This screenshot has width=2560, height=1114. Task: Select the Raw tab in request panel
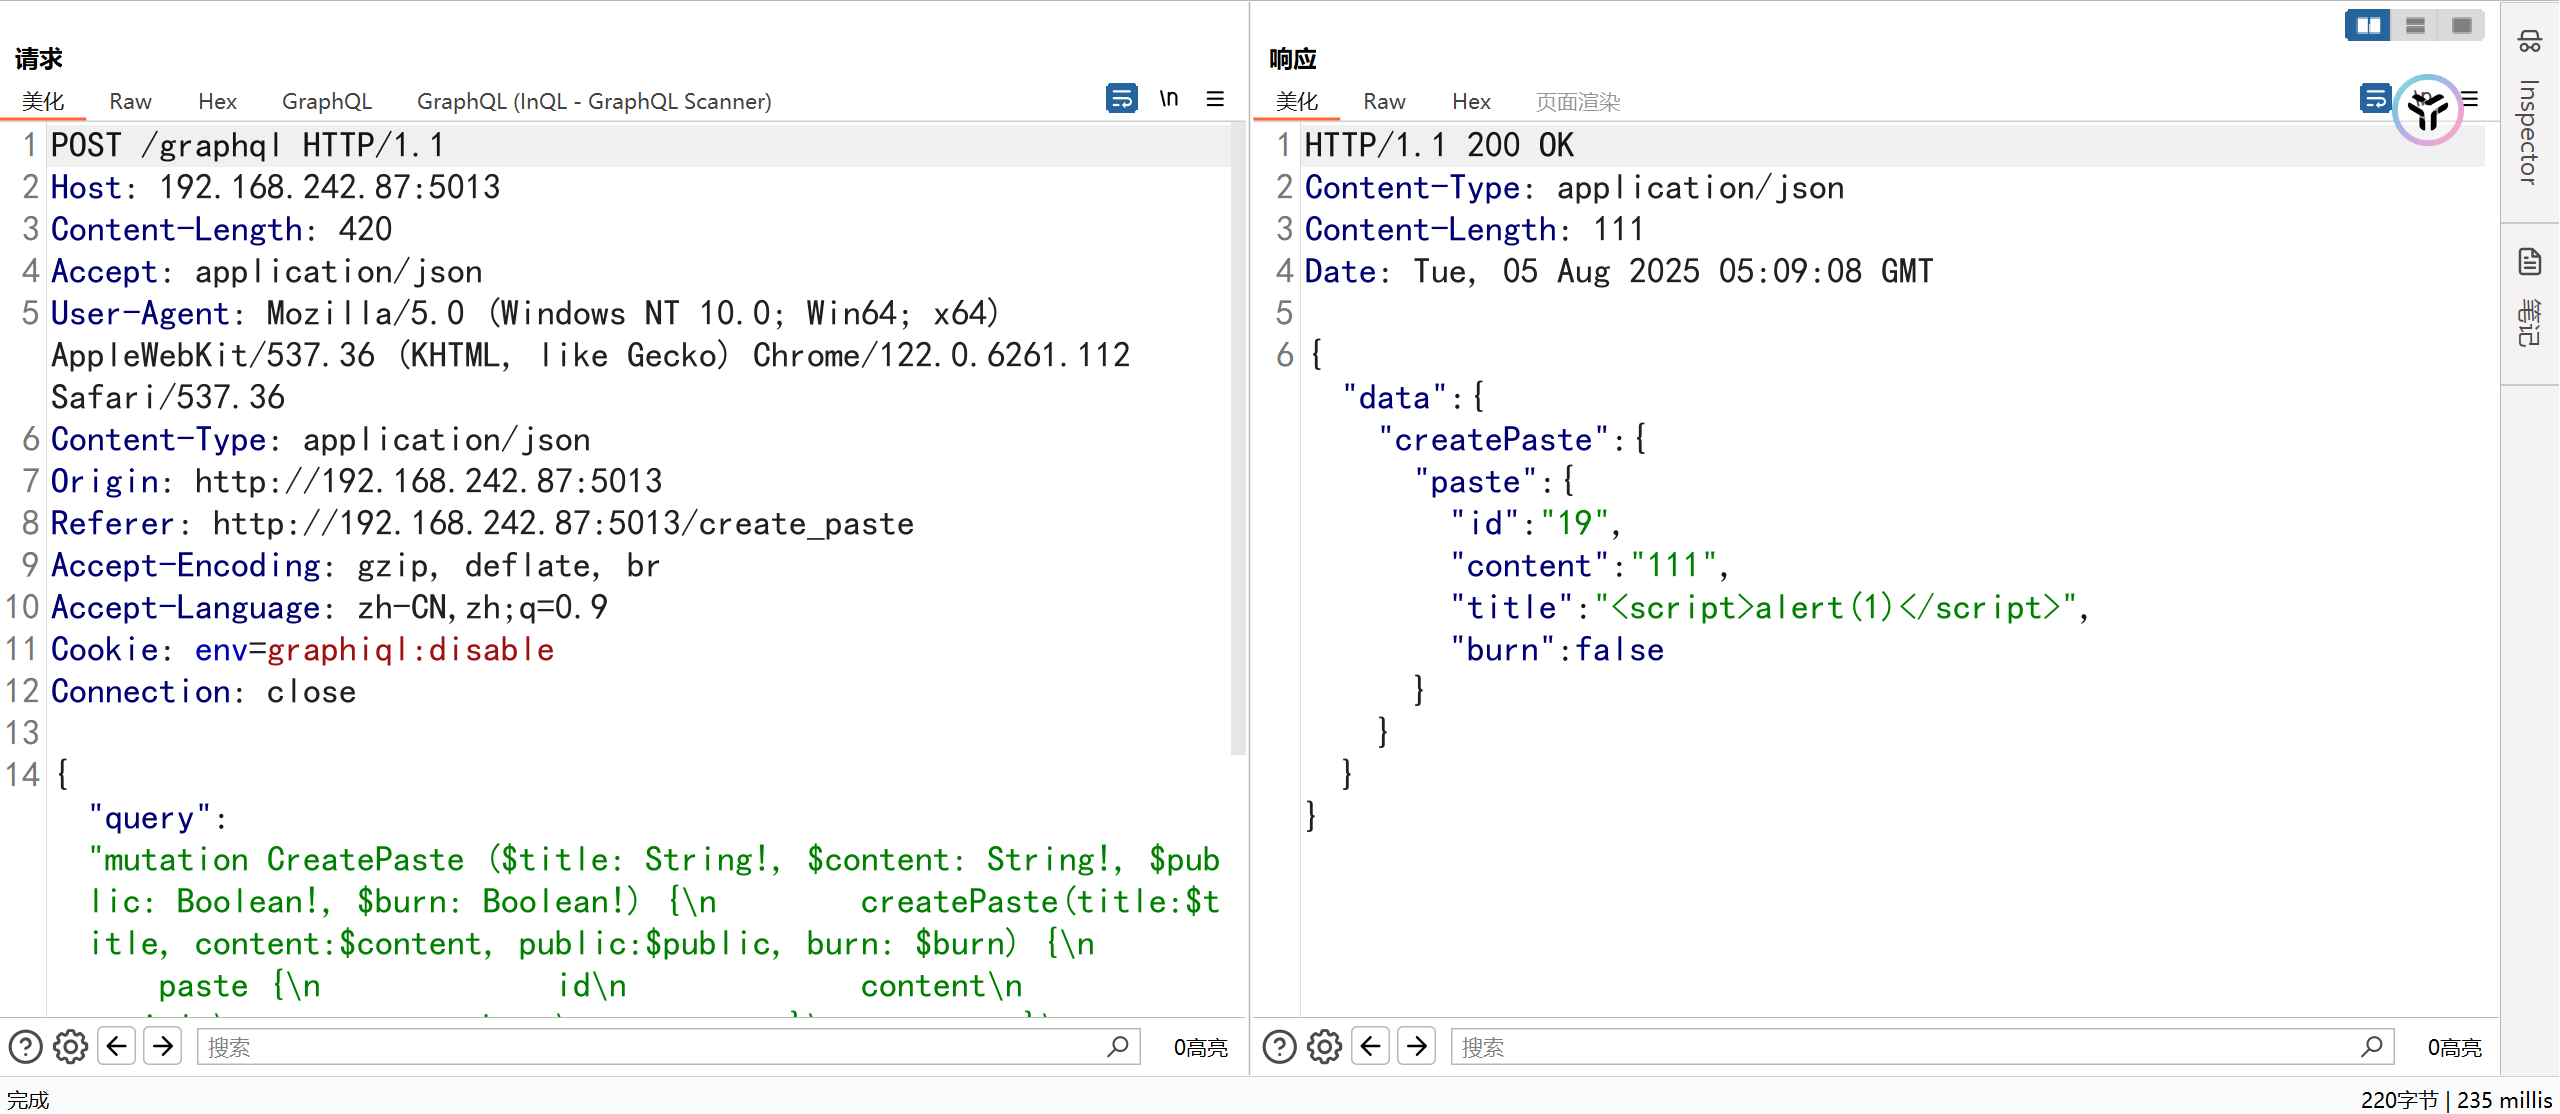point(130,101)
